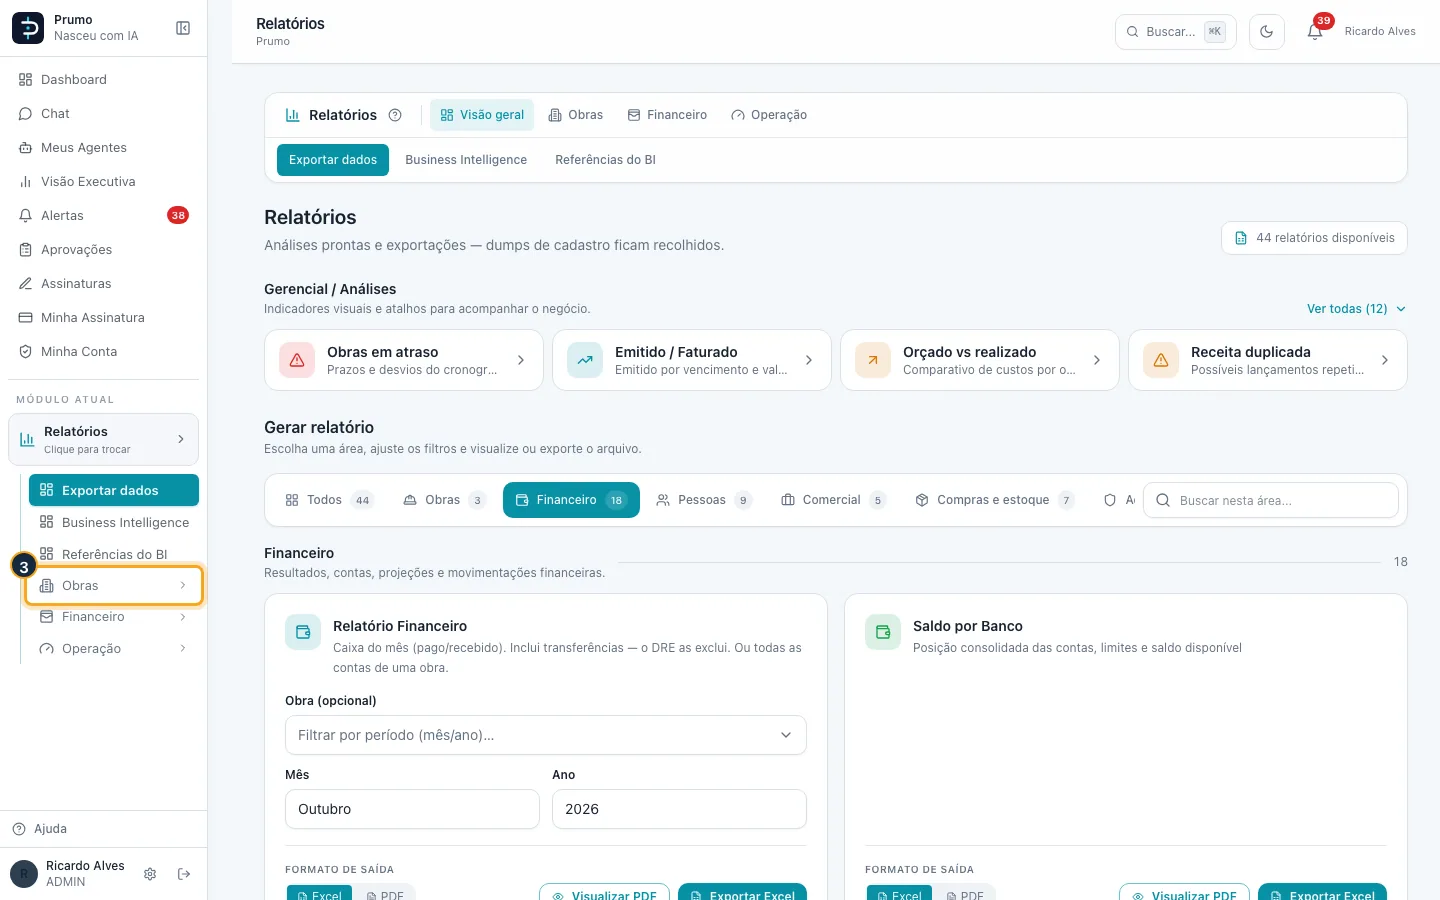1440x900 pixels.
Task: Open Minha Assinatura
Action: (104, 318)
